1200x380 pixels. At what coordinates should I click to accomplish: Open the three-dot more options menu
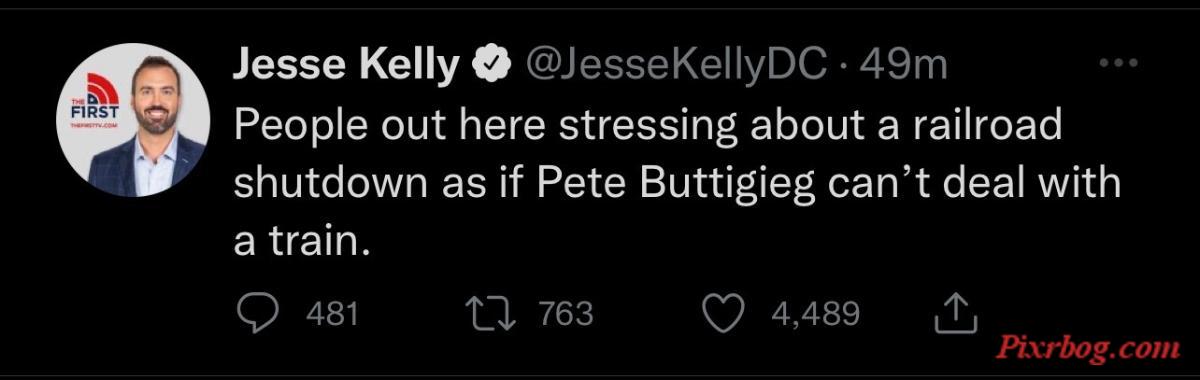coord(1118,64)
